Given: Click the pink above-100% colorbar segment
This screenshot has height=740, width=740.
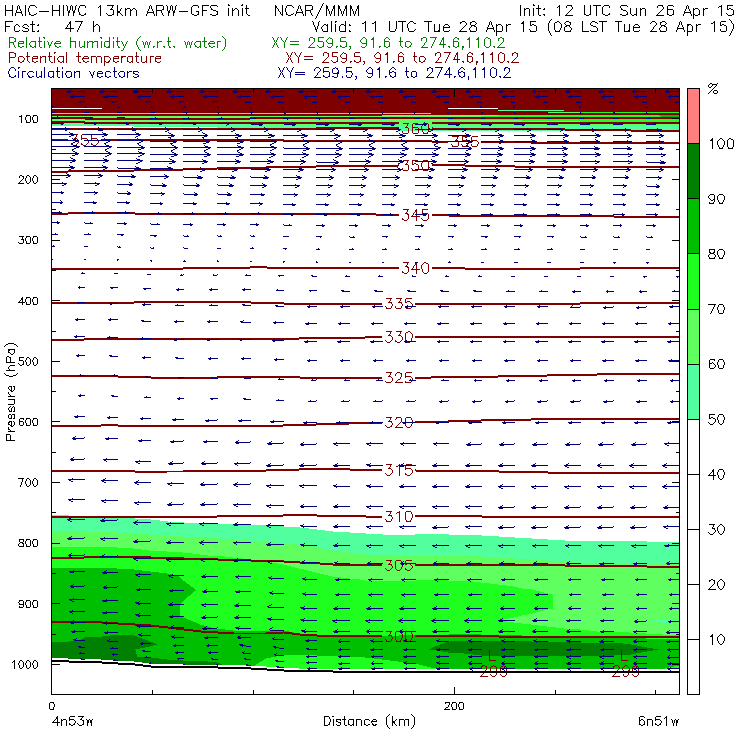Looking at the screenshot, I should 693,116.
